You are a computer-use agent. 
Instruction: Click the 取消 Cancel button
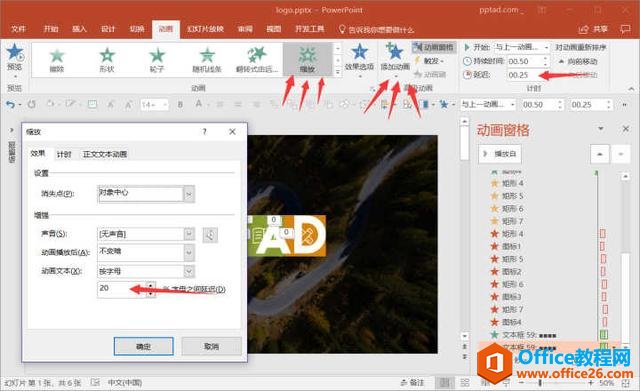coord(211,346)
